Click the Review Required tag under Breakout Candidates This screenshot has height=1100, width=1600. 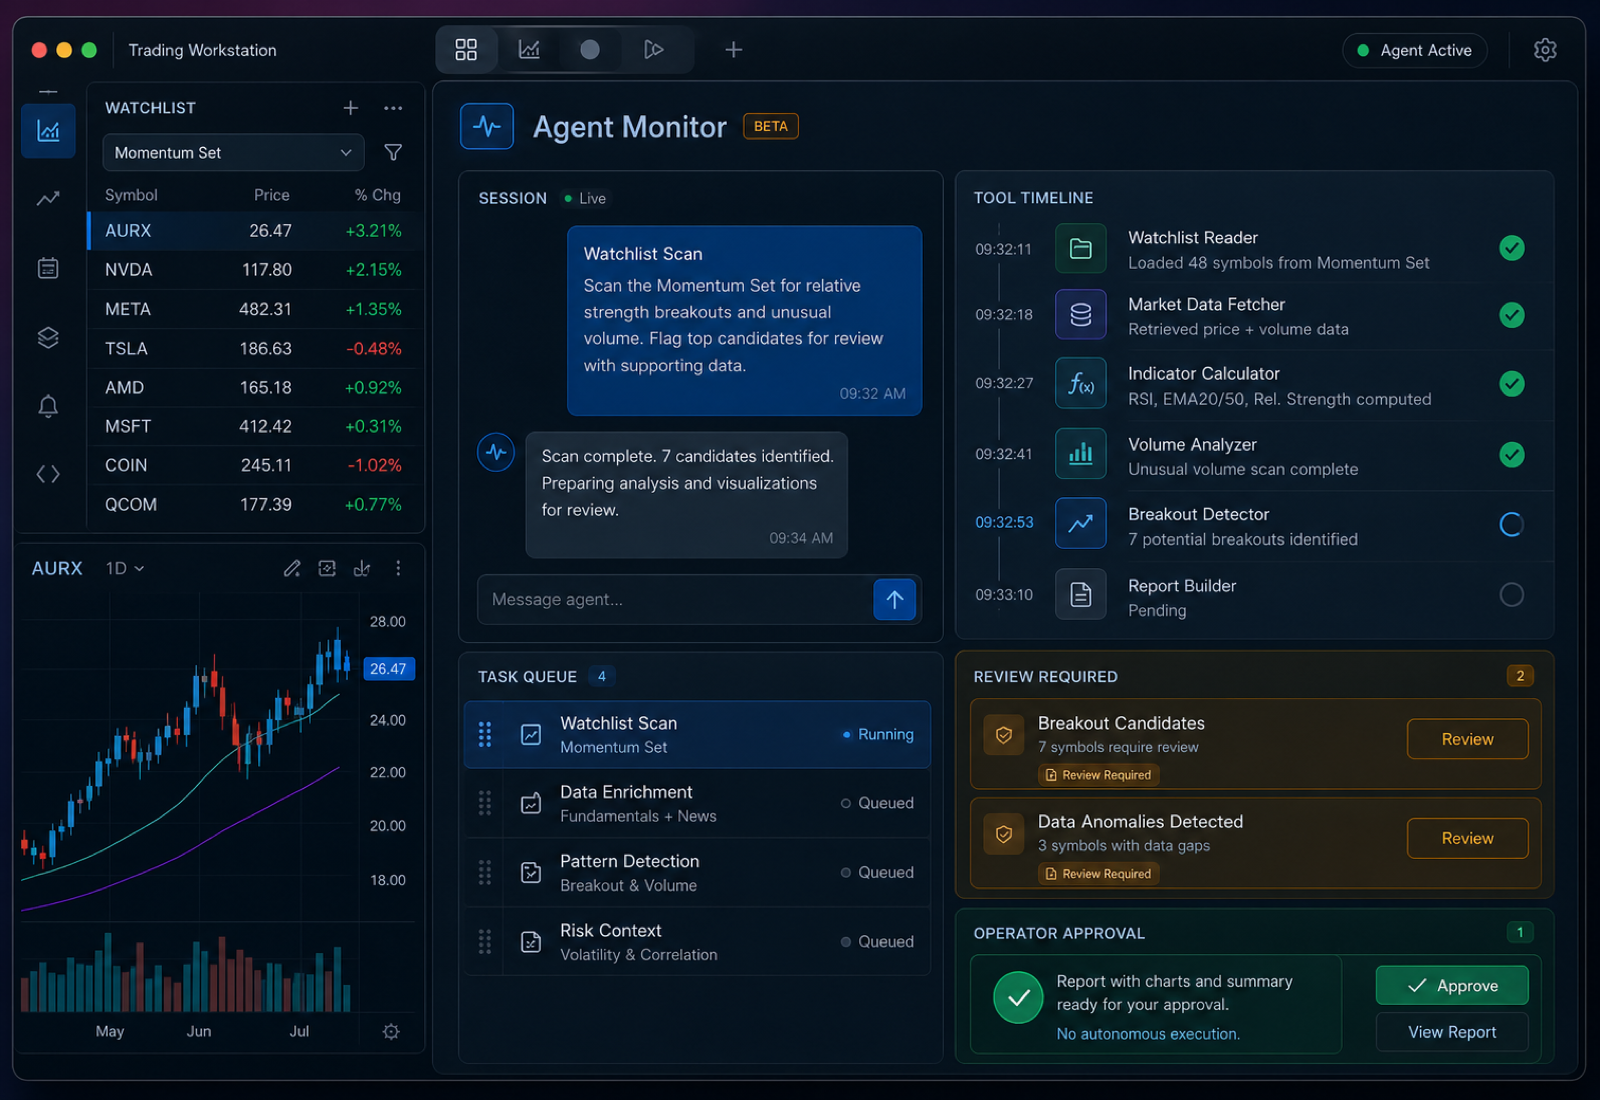(1098, 775)
